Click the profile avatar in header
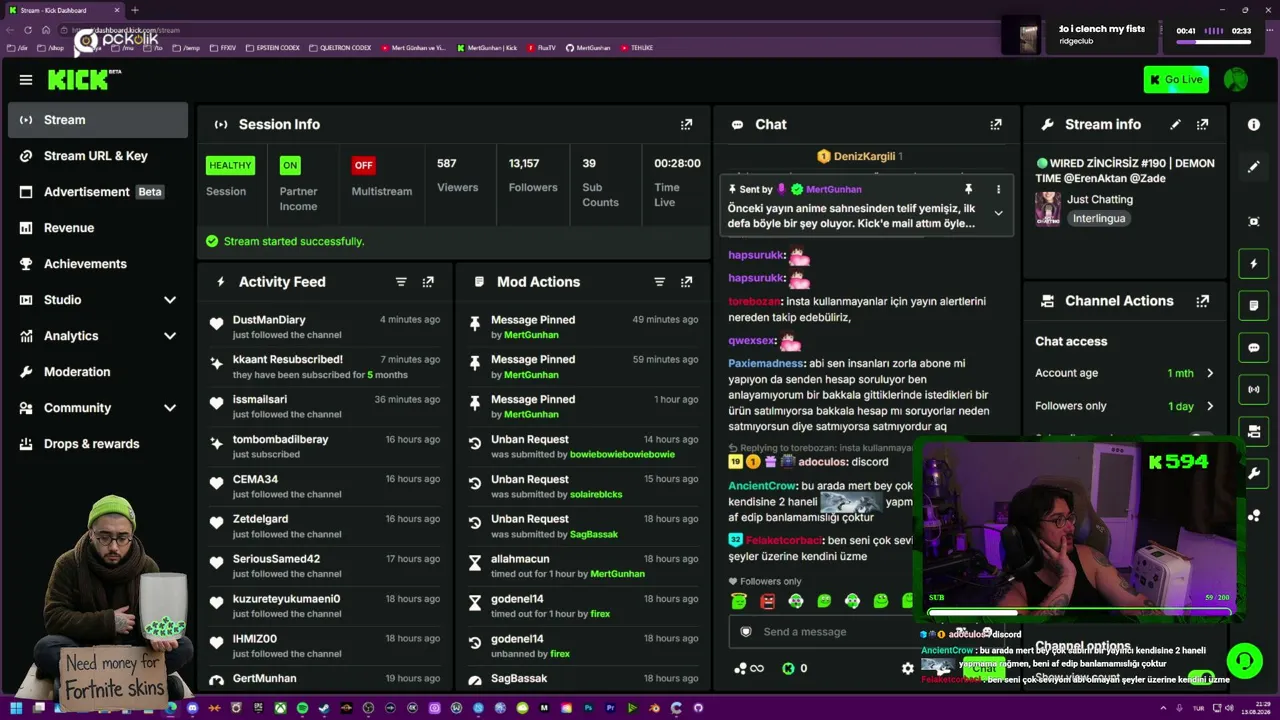Screen dimensions: 1280x720 click(x=1236, y=80)
